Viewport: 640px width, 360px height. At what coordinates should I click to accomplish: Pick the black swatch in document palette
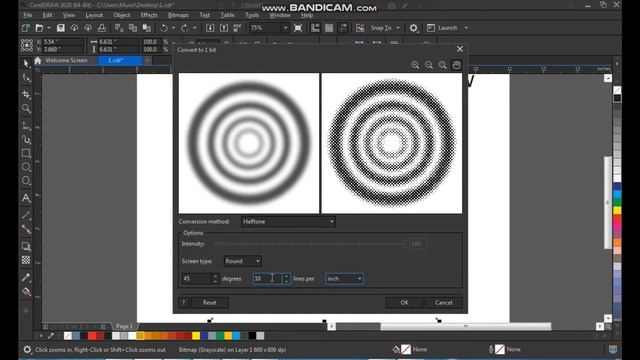coord(252,336)
